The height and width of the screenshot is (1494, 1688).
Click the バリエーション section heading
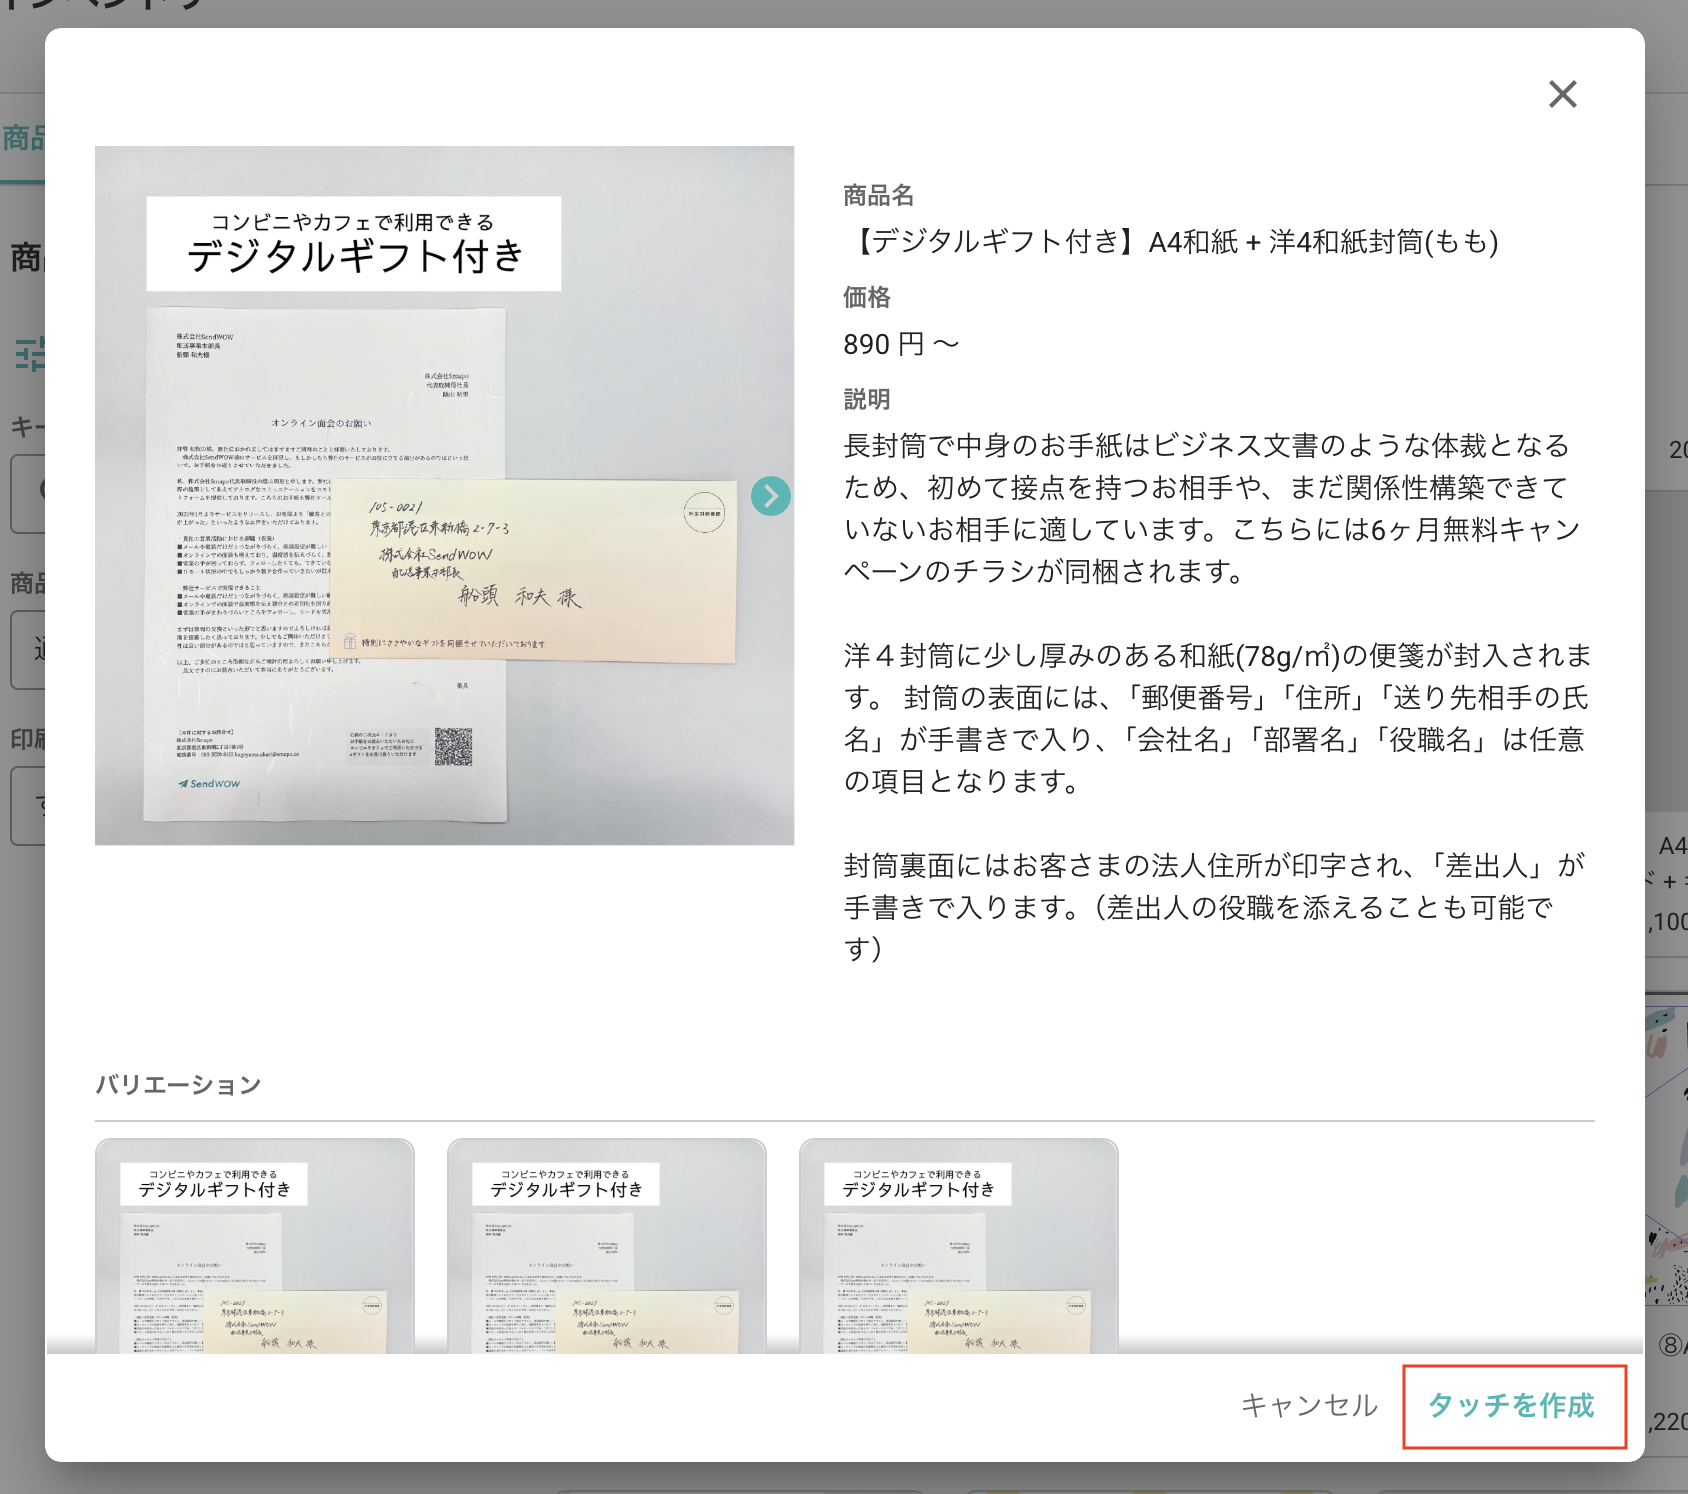click(178, 1085)
